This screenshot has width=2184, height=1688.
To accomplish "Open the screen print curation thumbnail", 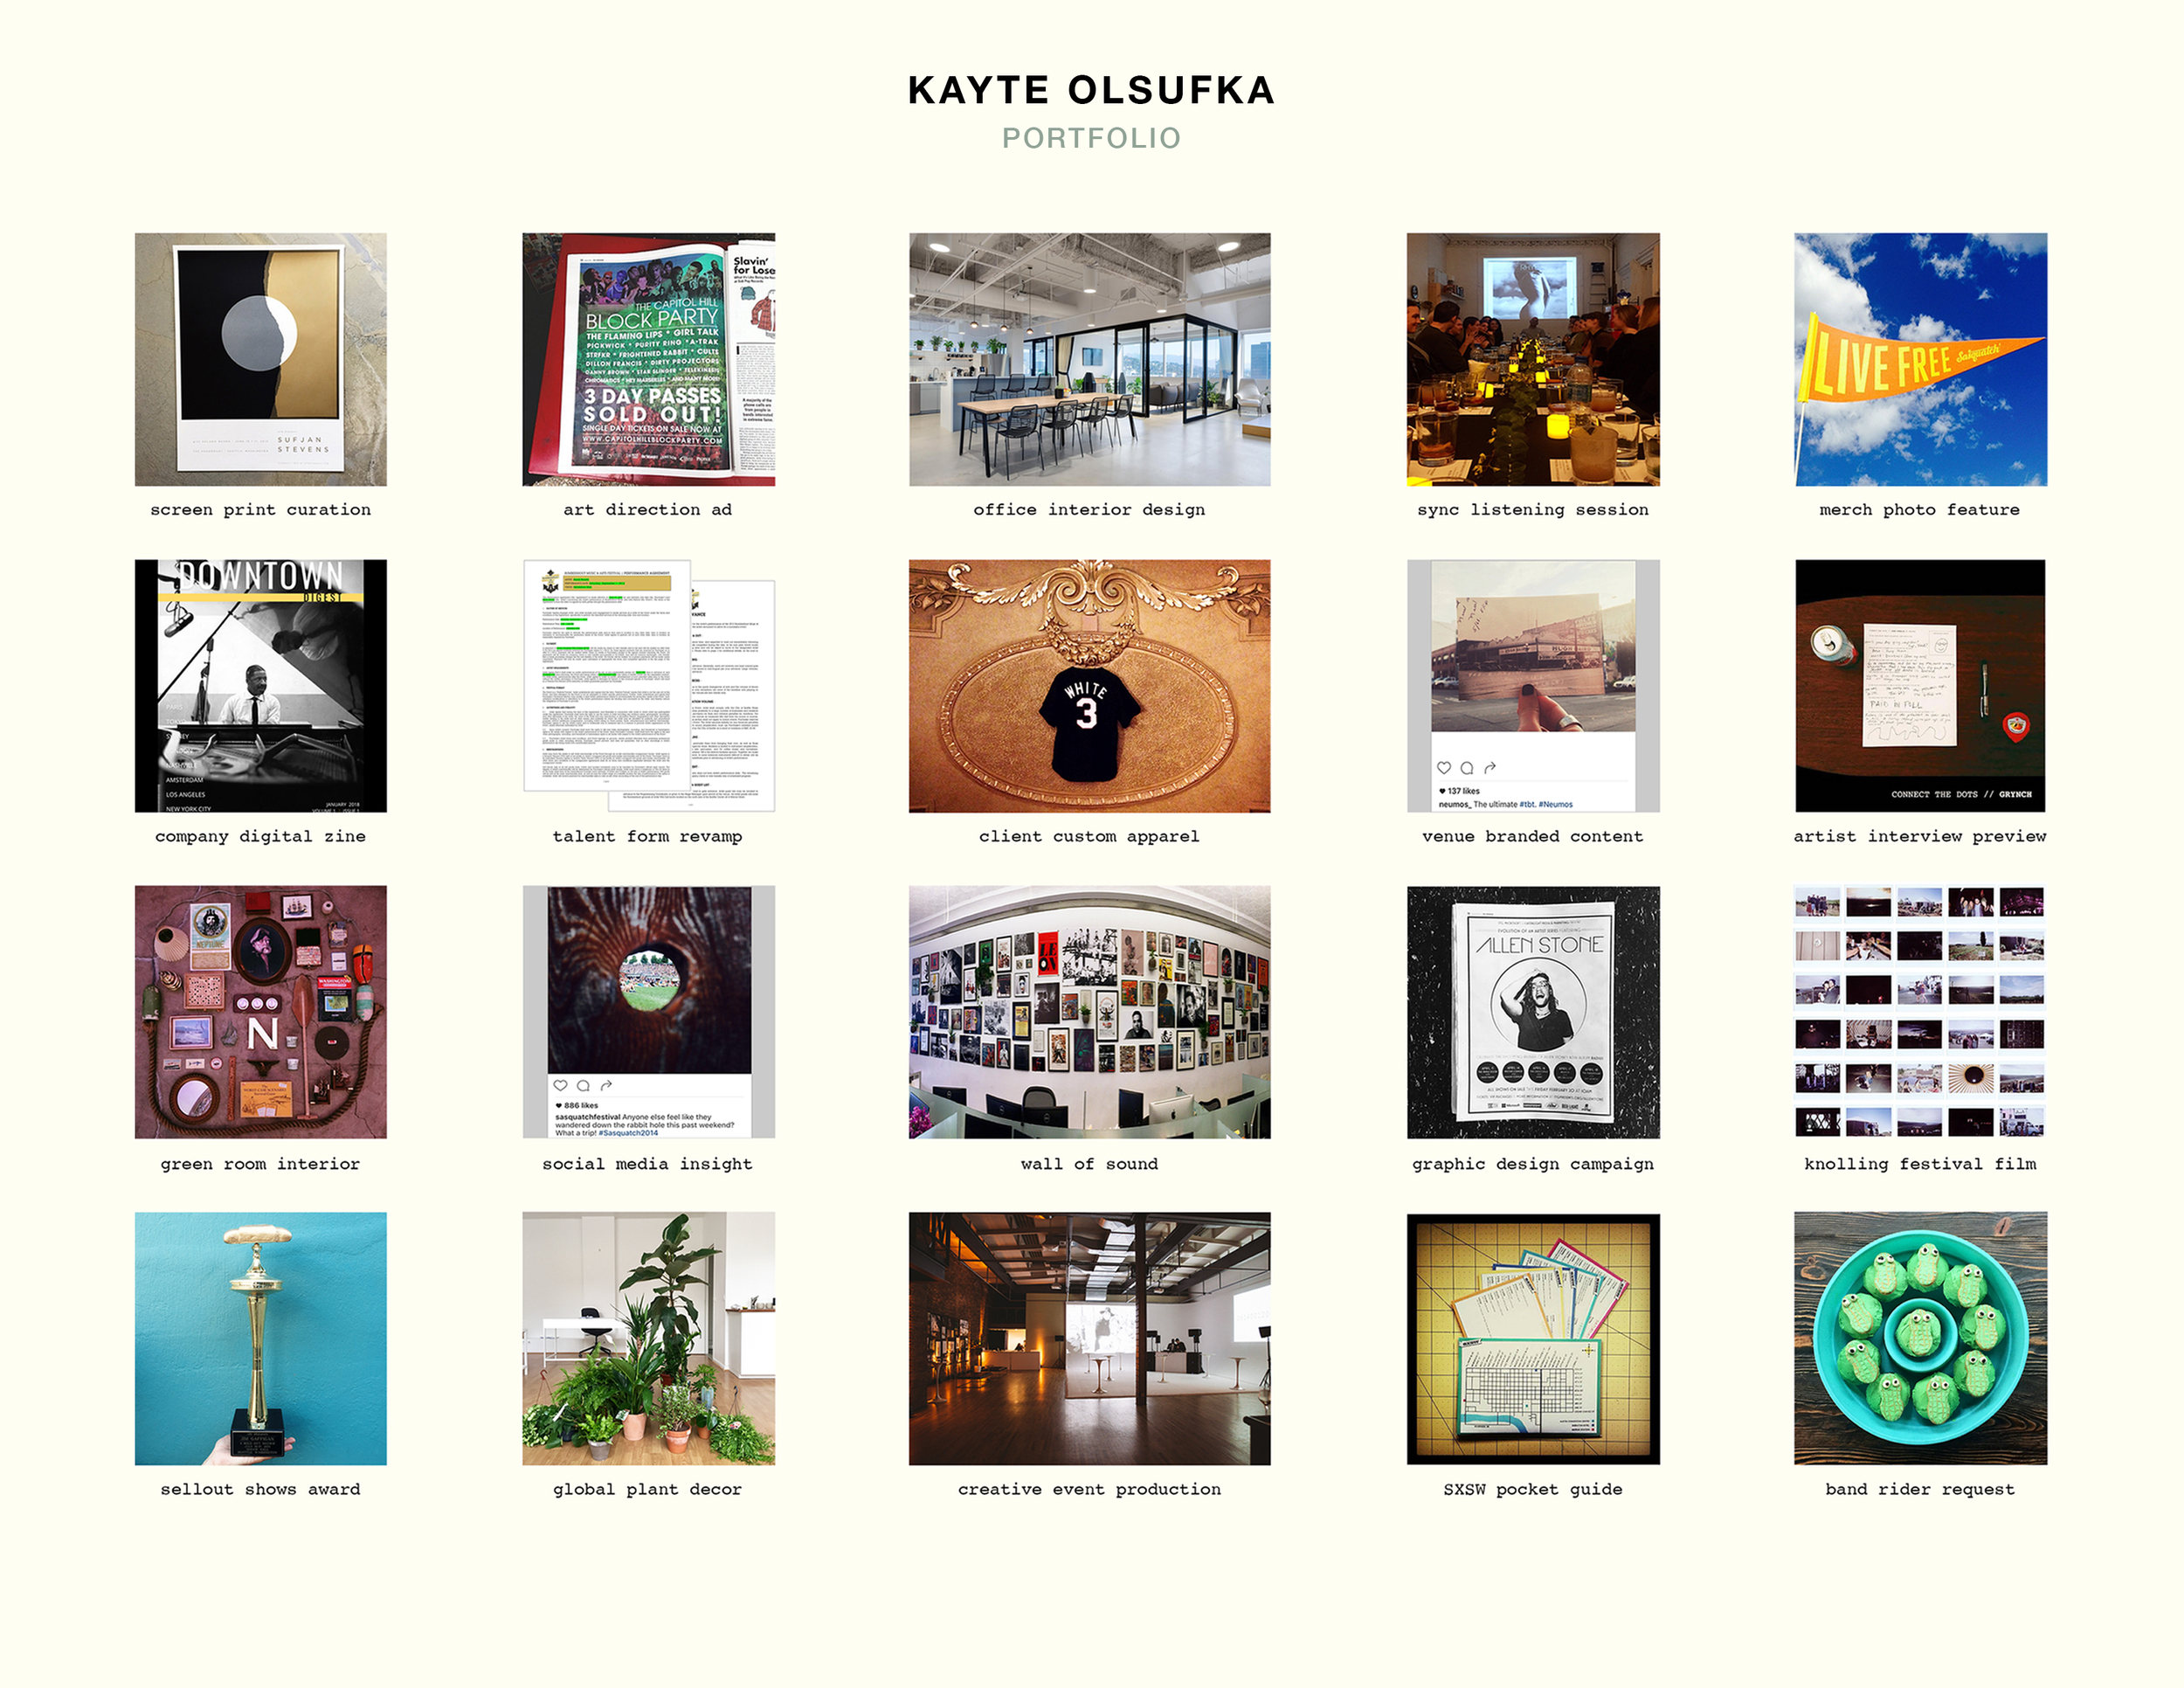I will [260, 359].
